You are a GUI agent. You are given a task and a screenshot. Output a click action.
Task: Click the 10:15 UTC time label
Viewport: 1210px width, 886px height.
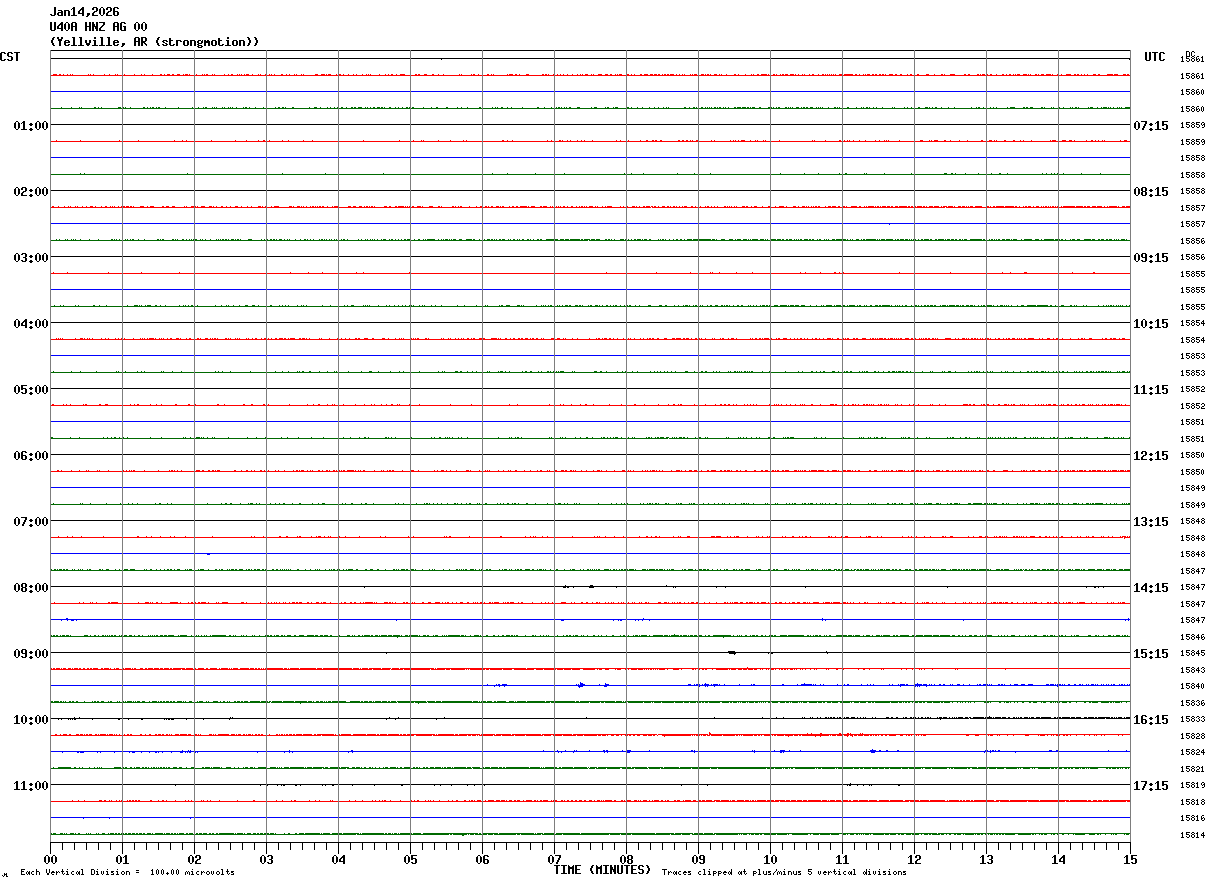(1151, 323)
